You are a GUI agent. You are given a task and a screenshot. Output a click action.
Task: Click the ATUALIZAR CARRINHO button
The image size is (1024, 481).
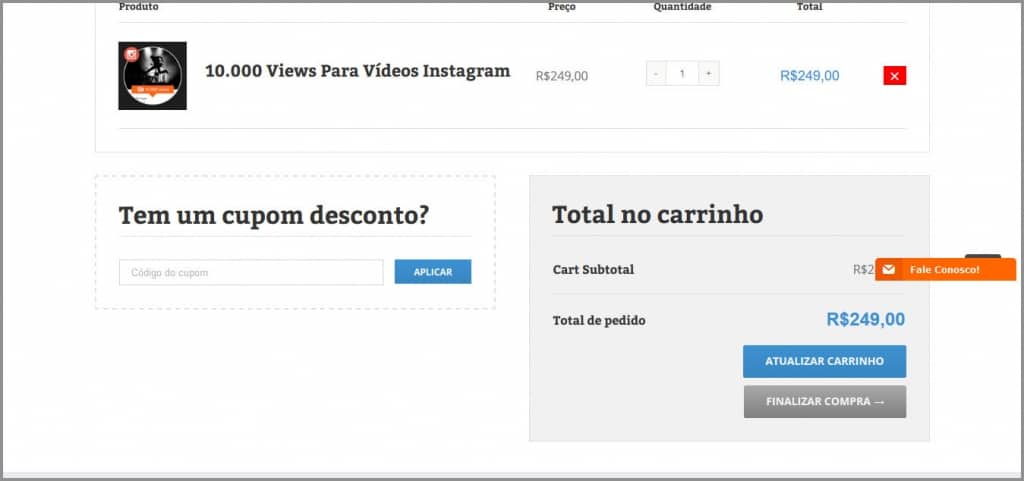[x=824, y=361]
